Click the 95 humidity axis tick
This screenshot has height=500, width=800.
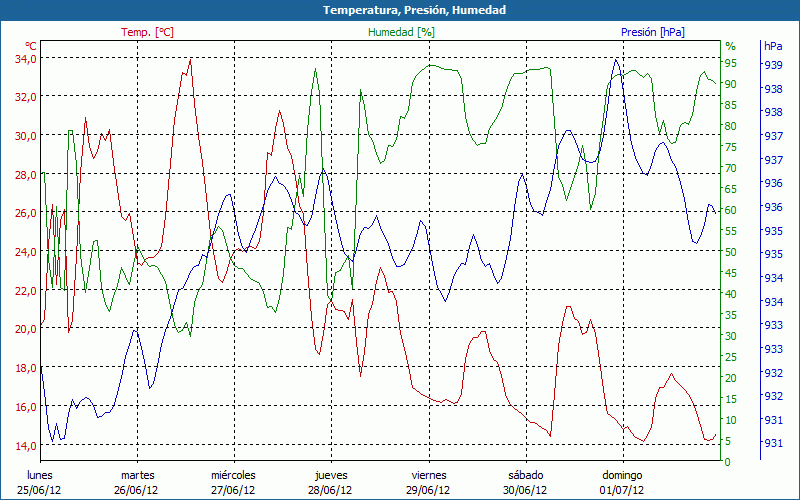[730, 63]
